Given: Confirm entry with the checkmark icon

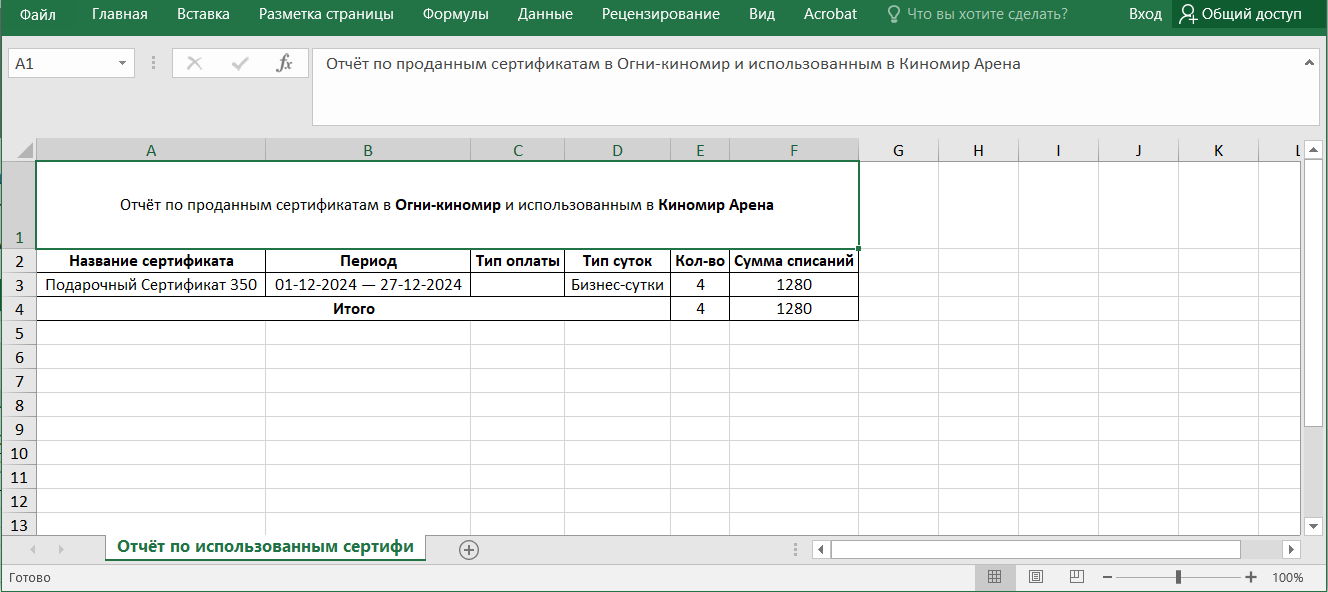Looking at the screenshot, I should [240, 63].
